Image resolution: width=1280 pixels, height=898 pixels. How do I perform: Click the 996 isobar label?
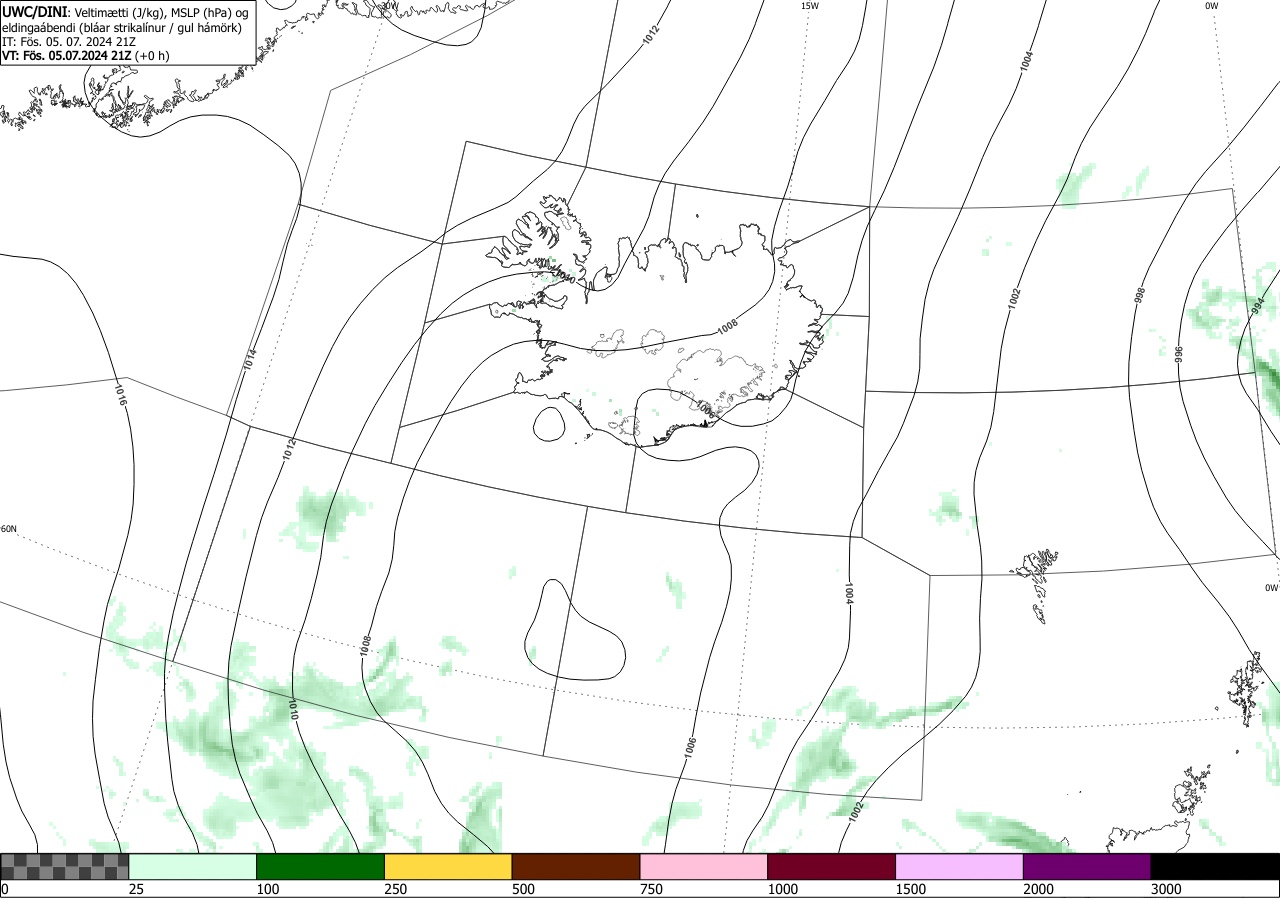click(x=1179, y=353)
